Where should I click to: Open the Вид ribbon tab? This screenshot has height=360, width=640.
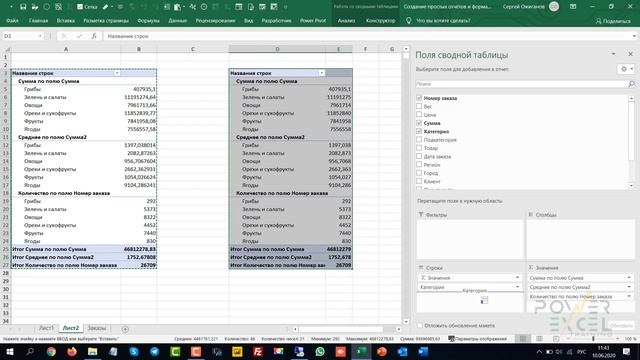point(249,20)
